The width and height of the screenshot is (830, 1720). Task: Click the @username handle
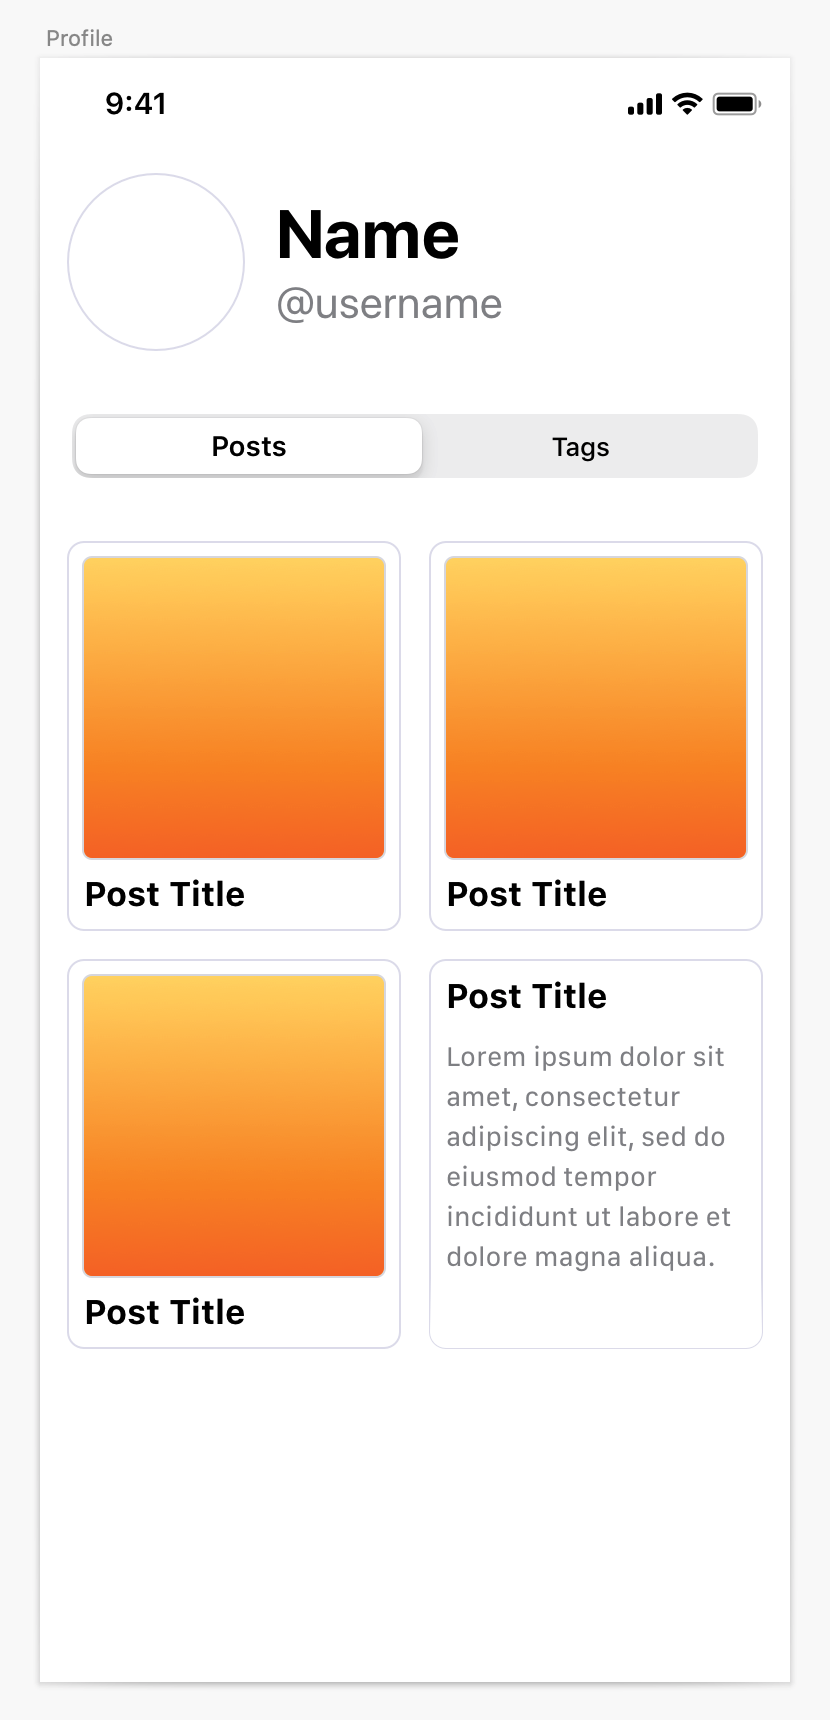click(389, 304)
